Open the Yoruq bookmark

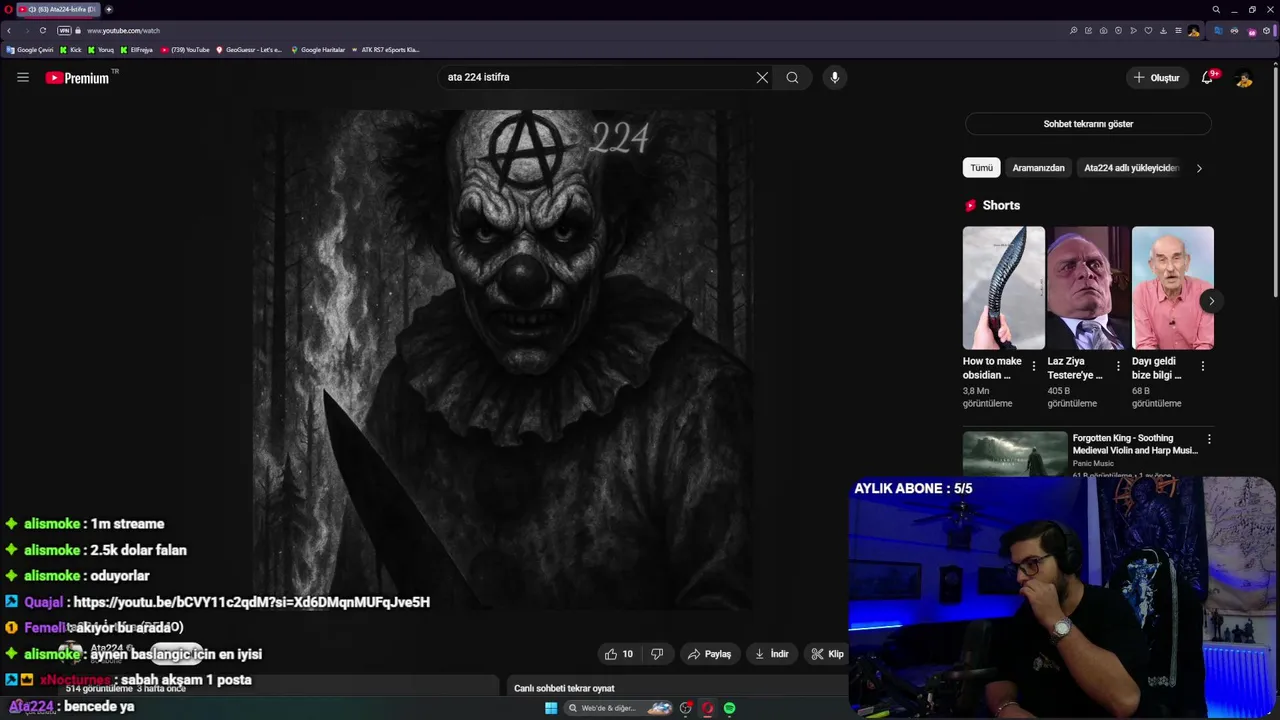[x=101, y=49]
